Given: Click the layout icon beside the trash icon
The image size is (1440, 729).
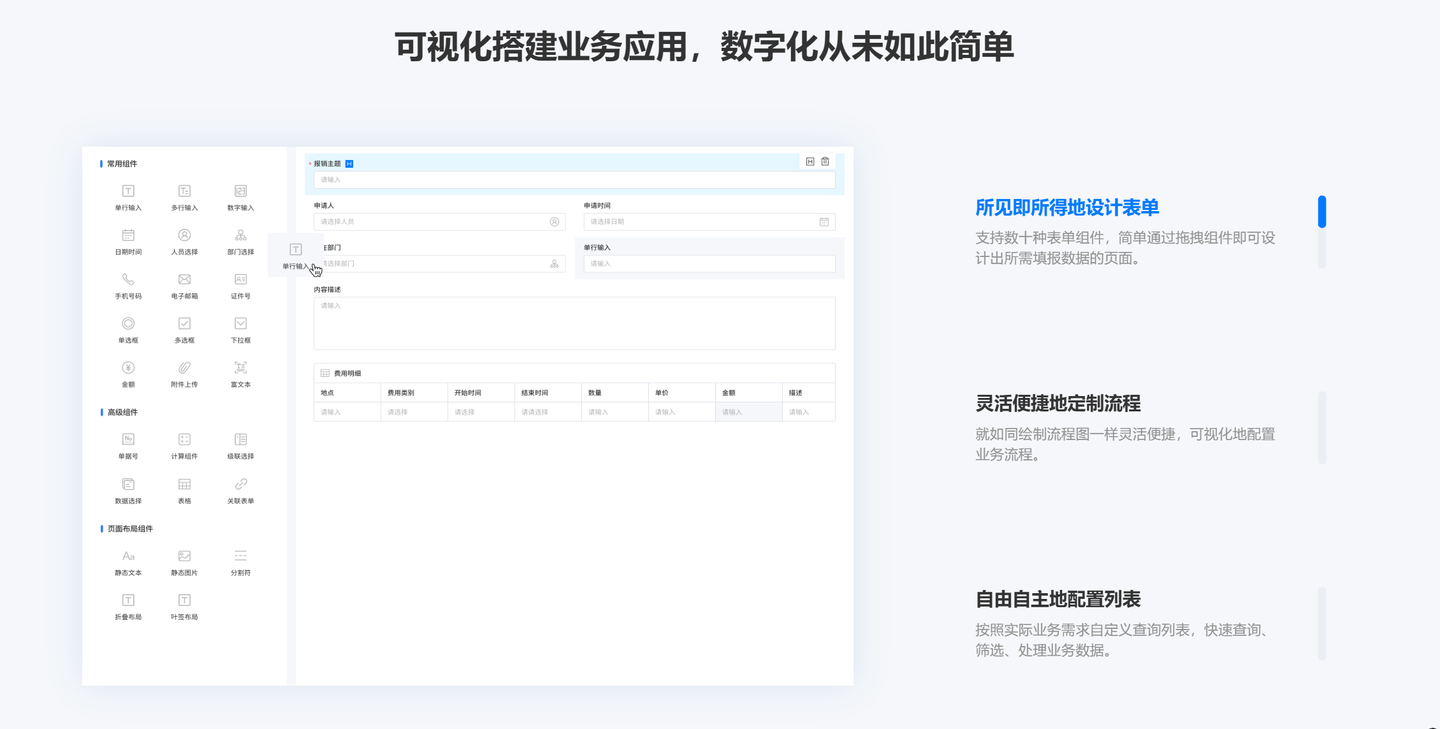Looking at the screenshot, I should [810, 161].
